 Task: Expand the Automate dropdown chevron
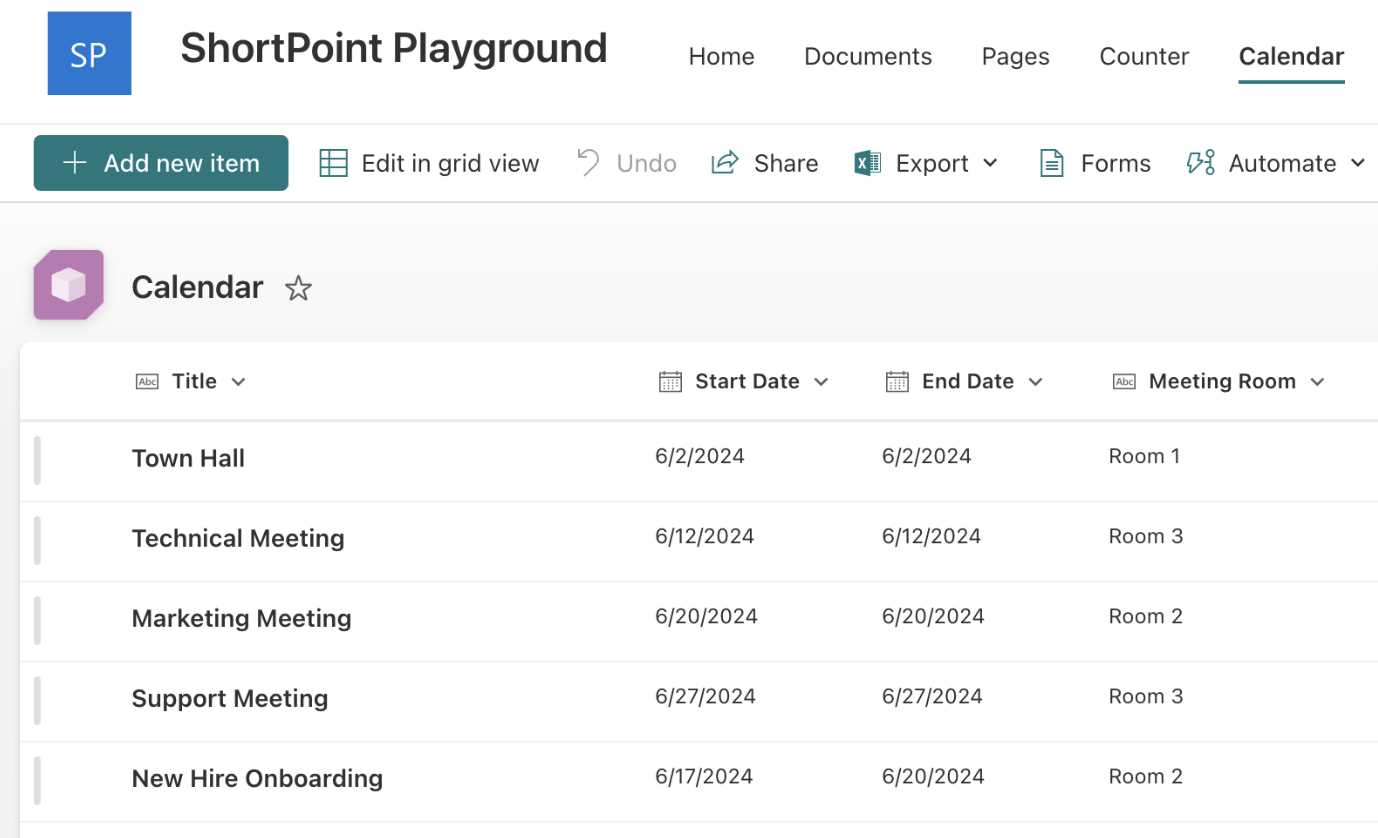[x=1357, y=163]
